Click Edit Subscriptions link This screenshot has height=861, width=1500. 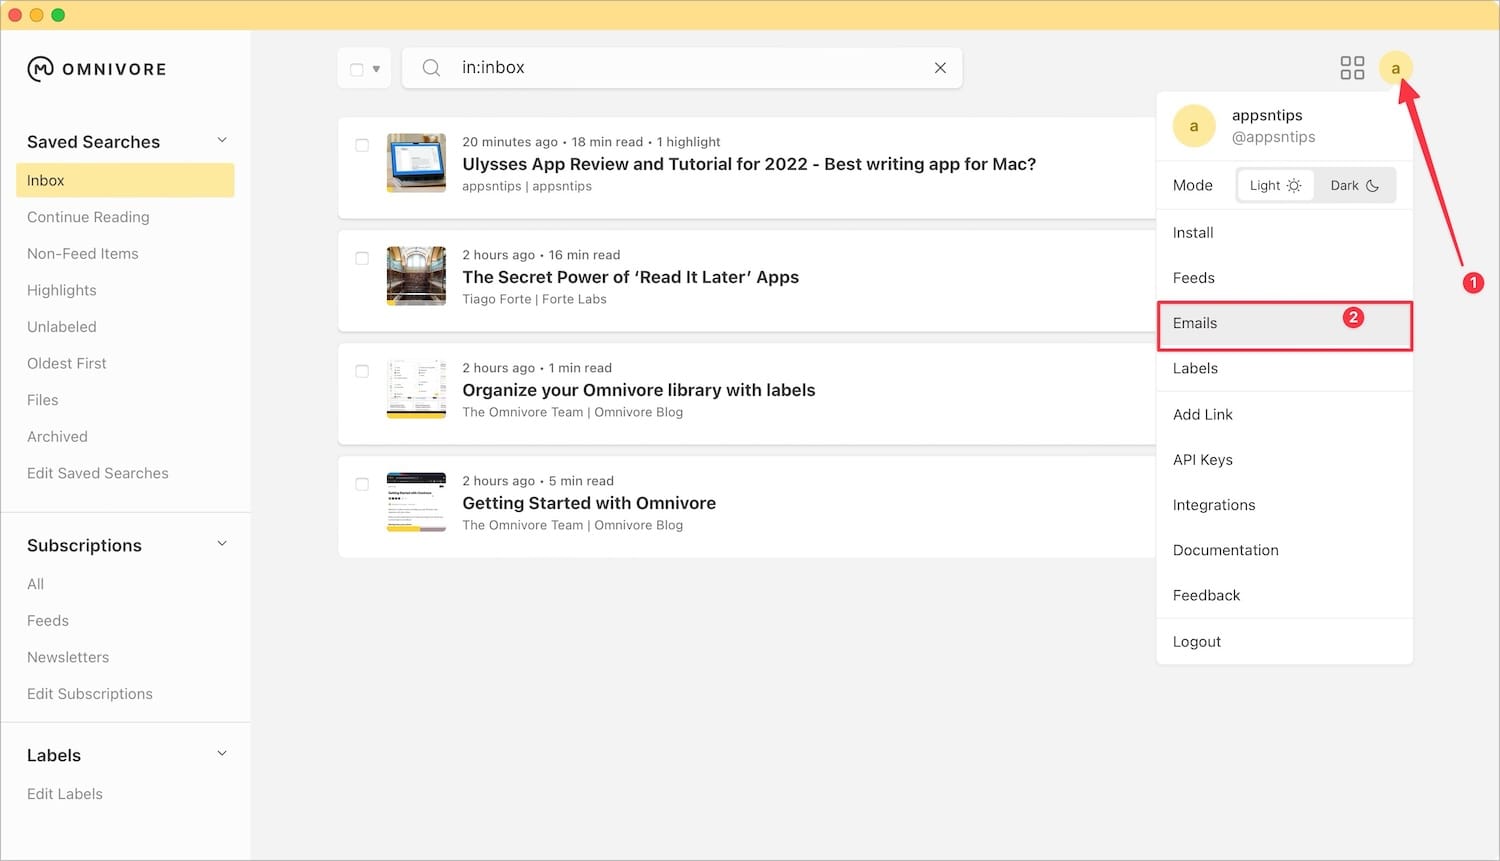coord(90,694)
